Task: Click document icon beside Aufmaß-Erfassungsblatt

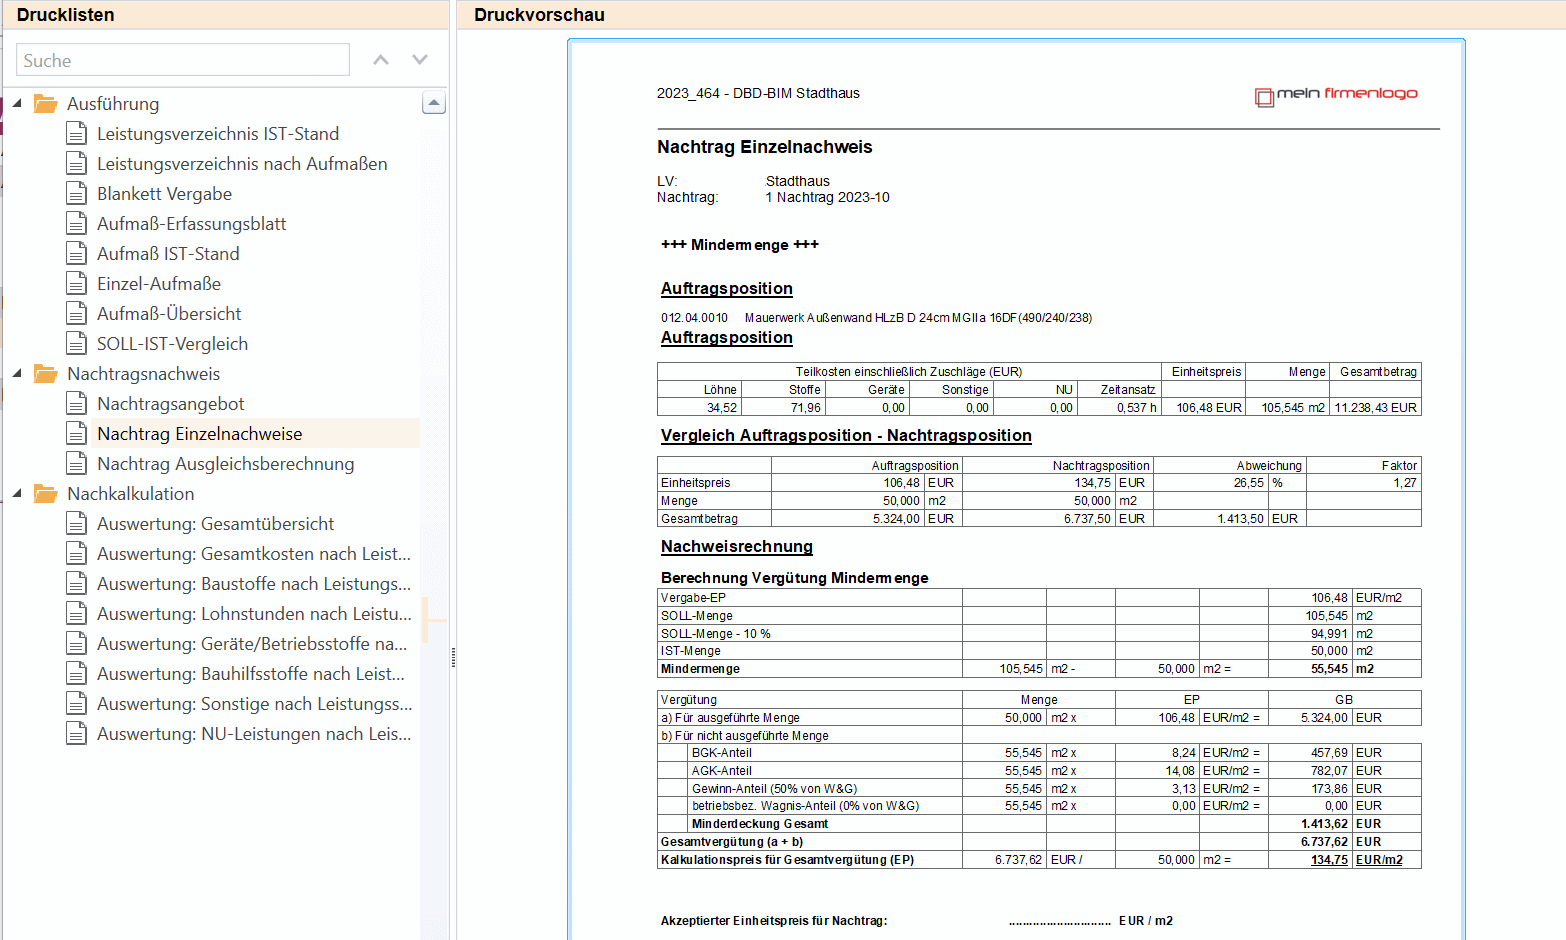Action: coord(76,223)
